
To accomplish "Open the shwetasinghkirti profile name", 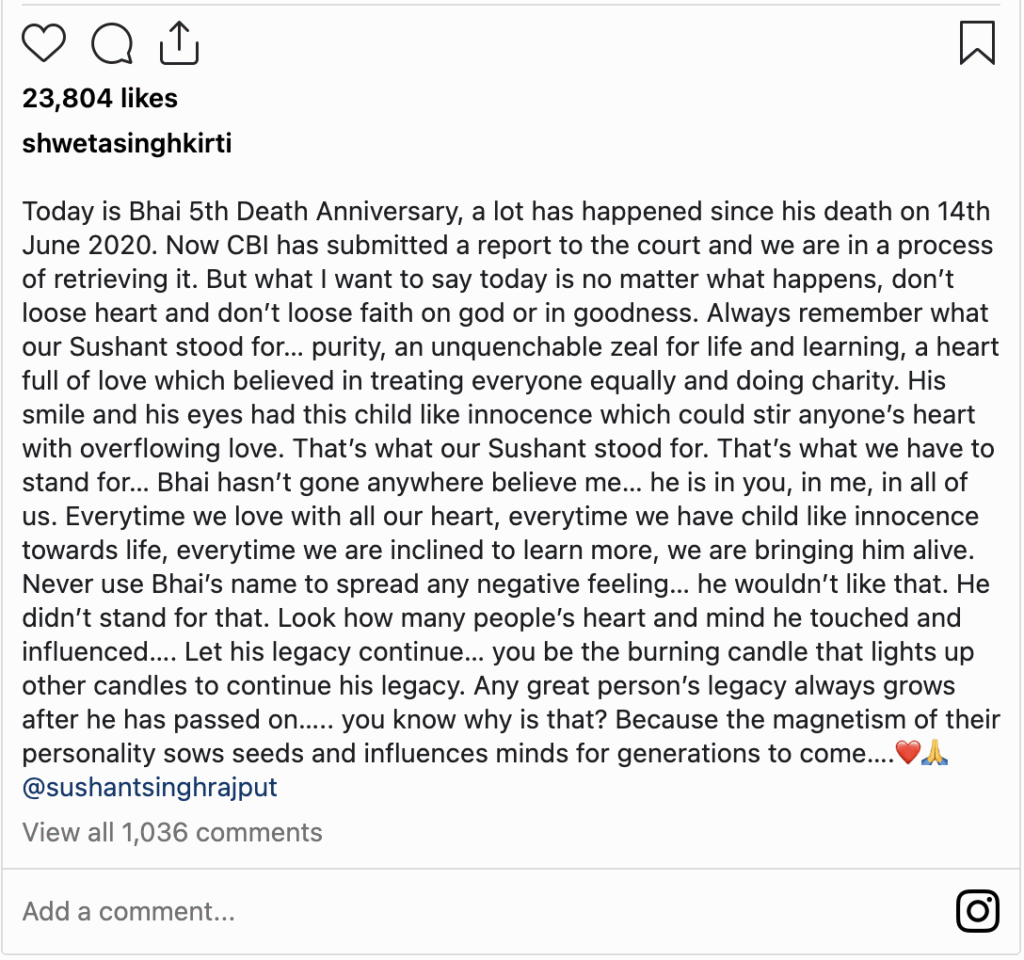I will click(127, 144).
